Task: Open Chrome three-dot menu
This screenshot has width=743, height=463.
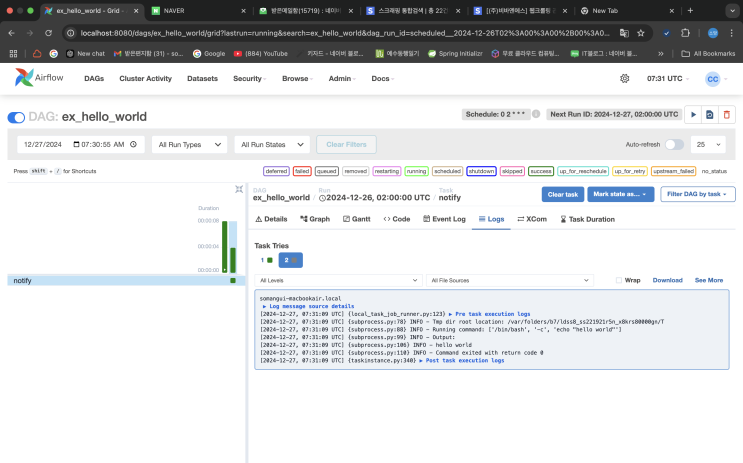Action: [x=732, y=33]
